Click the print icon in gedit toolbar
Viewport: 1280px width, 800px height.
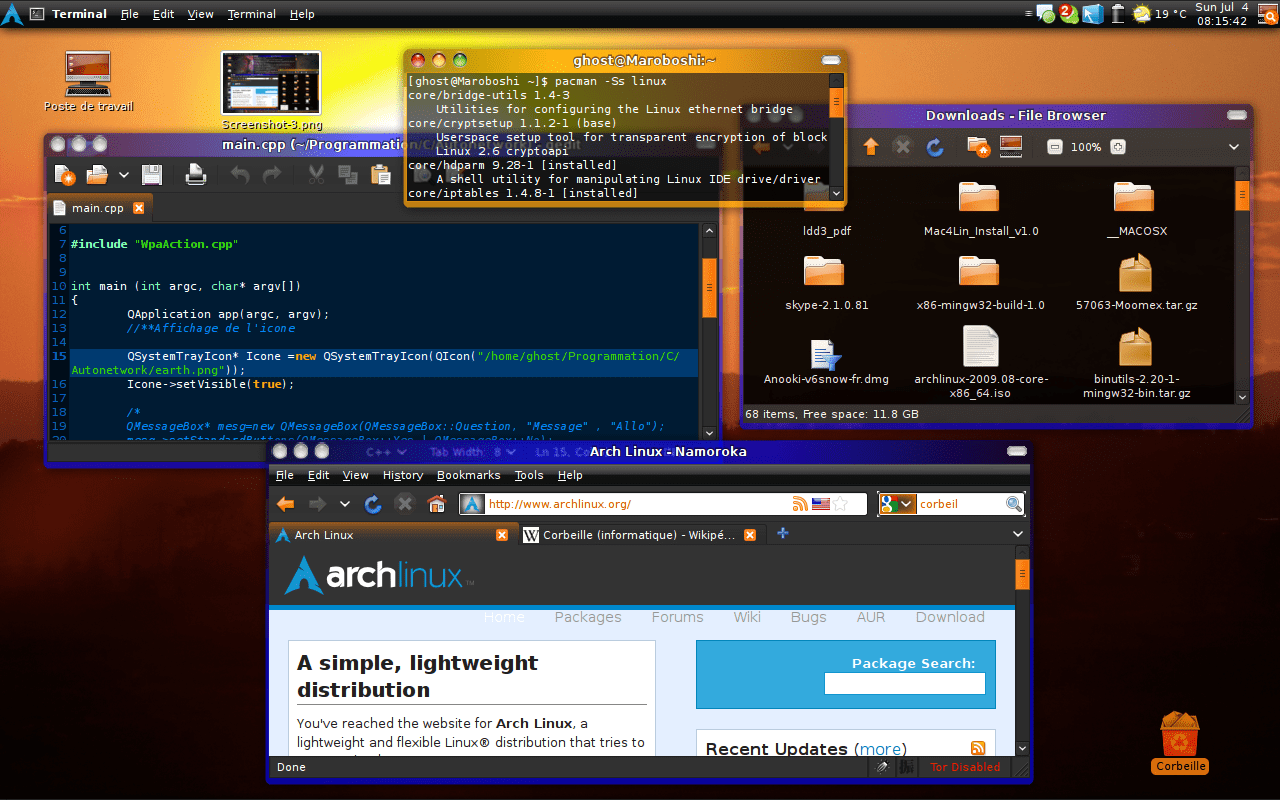tap(196, 175)
